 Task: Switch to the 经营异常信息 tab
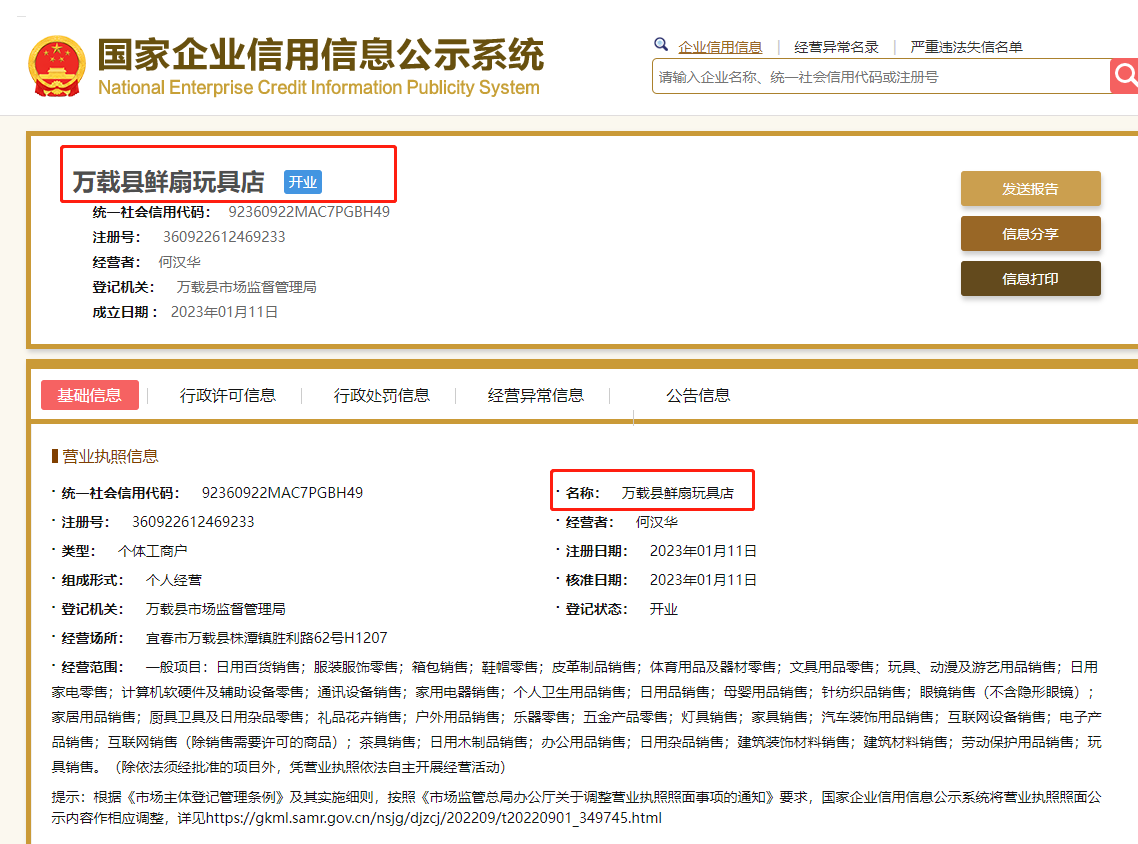(x=536, y=395)
